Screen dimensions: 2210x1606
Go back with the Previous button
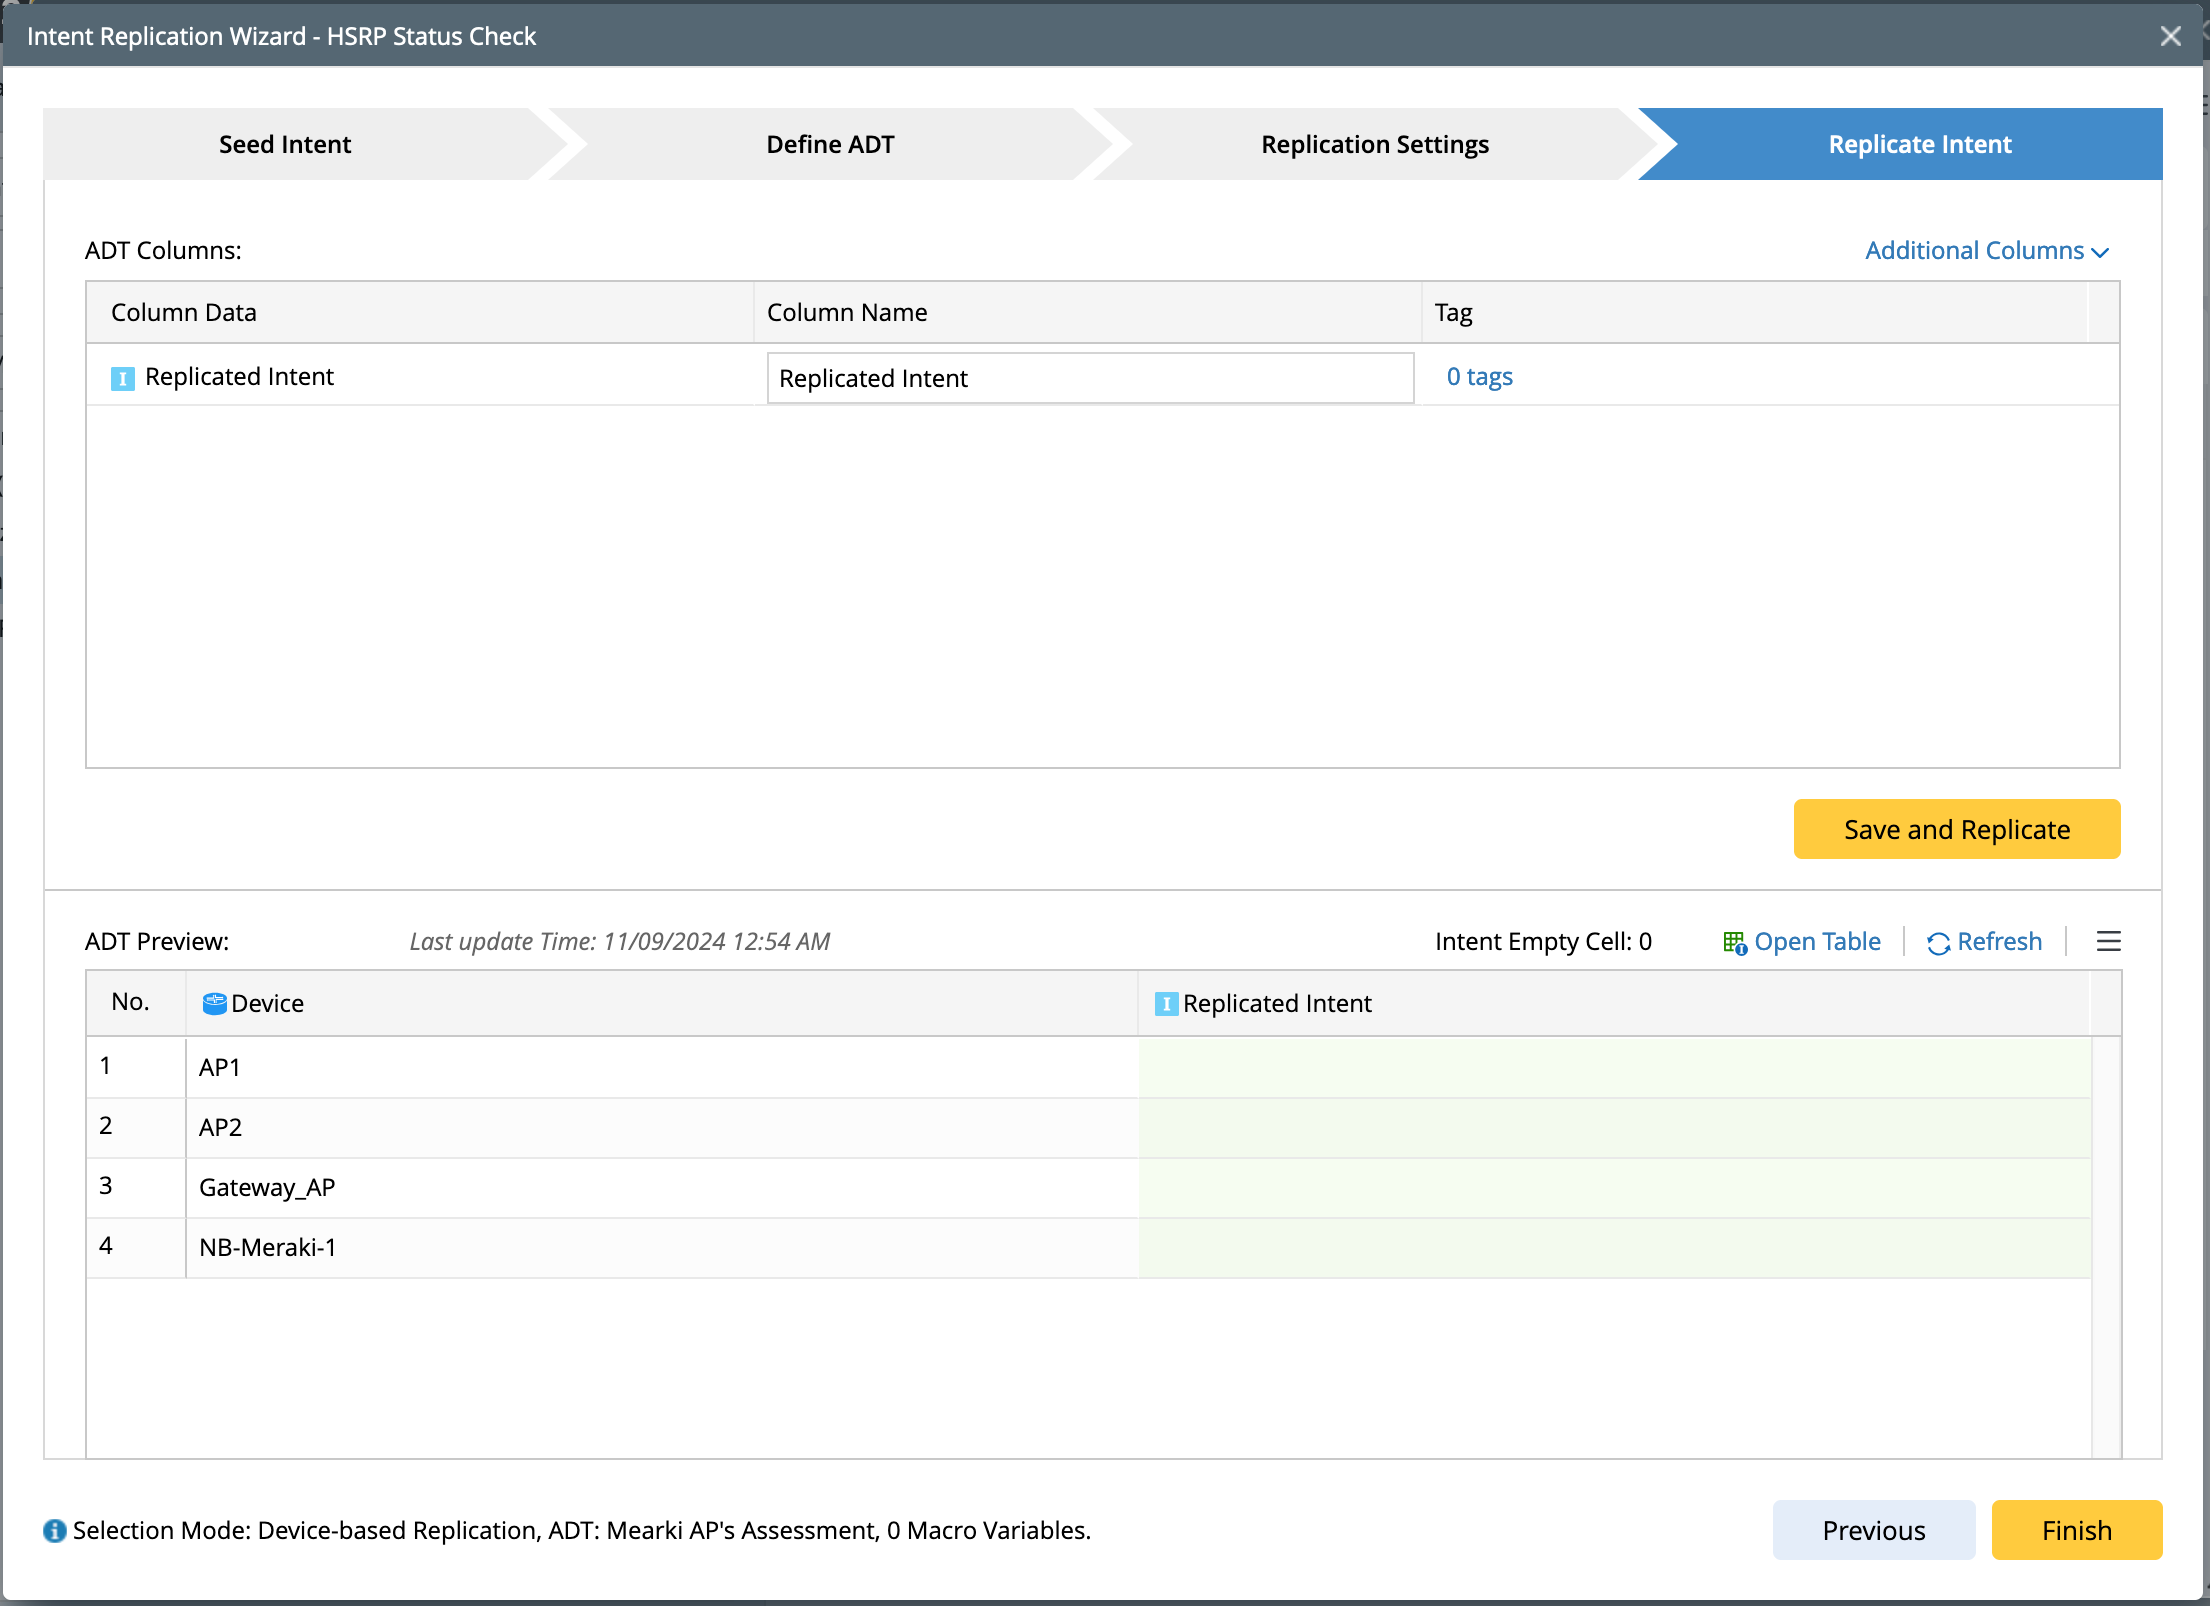[x=1873, y=1530]
